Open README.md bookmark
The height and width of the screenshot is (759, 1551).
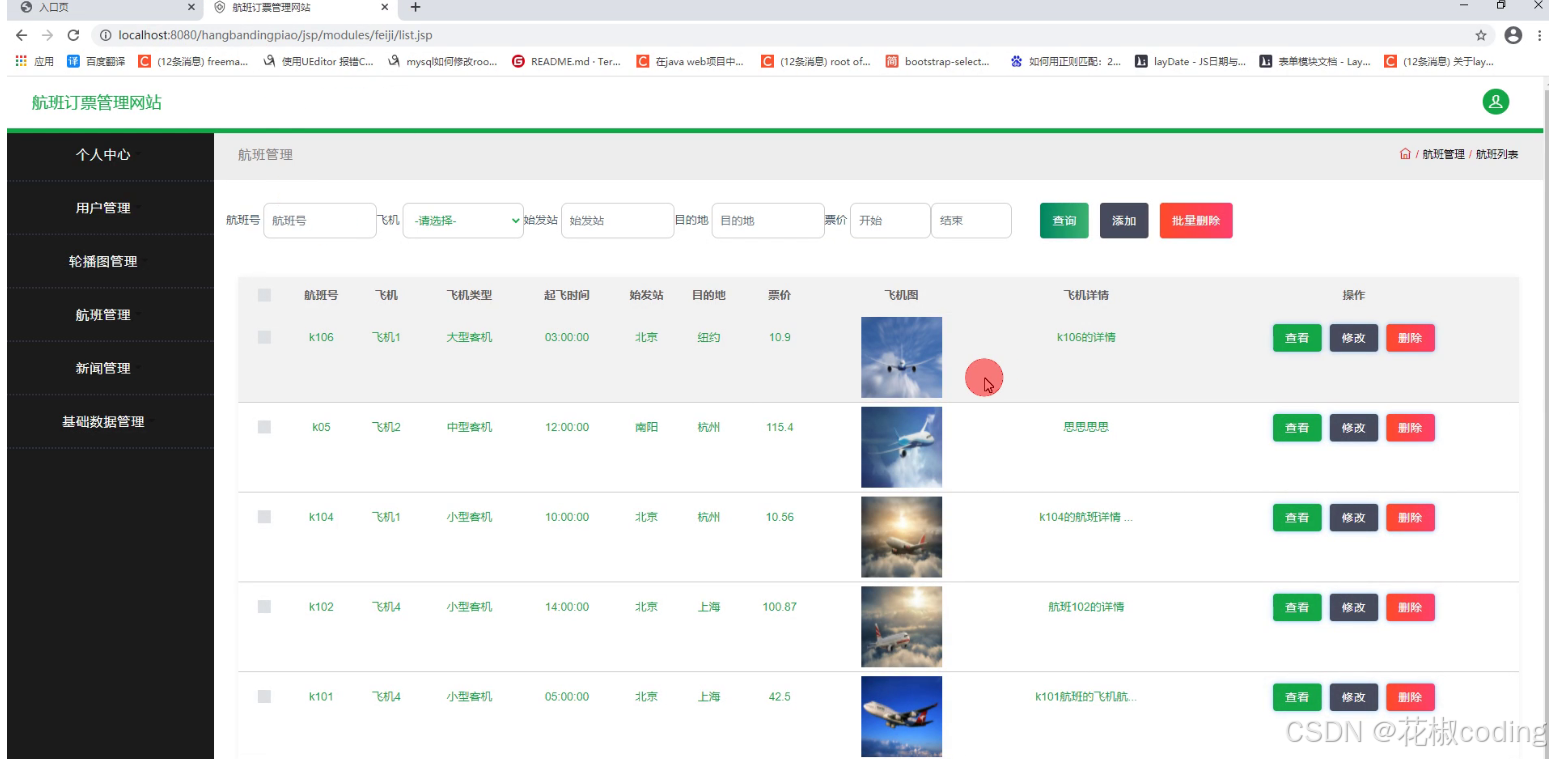[x=566, y=61]
